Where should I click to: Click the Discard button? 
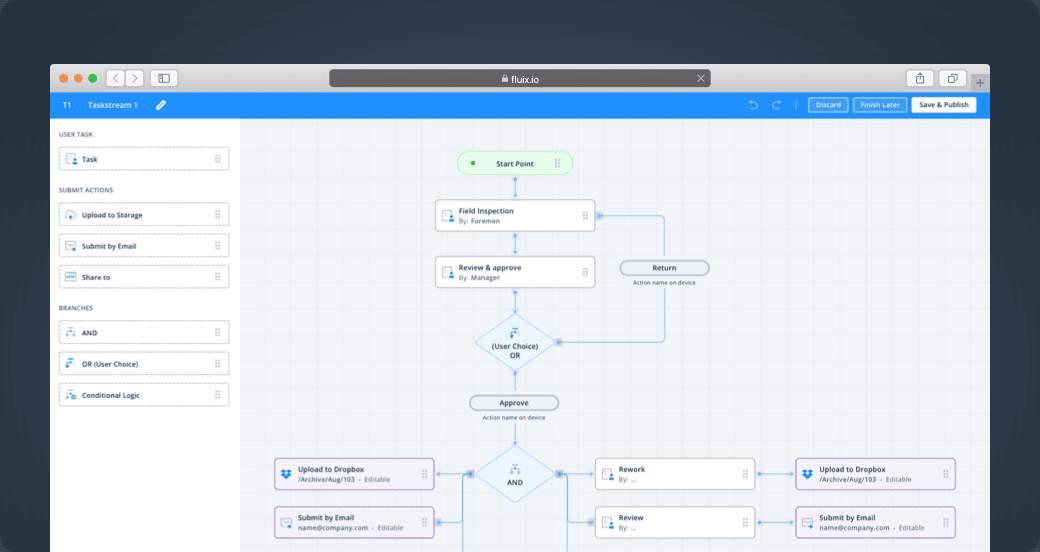point(828,105)
